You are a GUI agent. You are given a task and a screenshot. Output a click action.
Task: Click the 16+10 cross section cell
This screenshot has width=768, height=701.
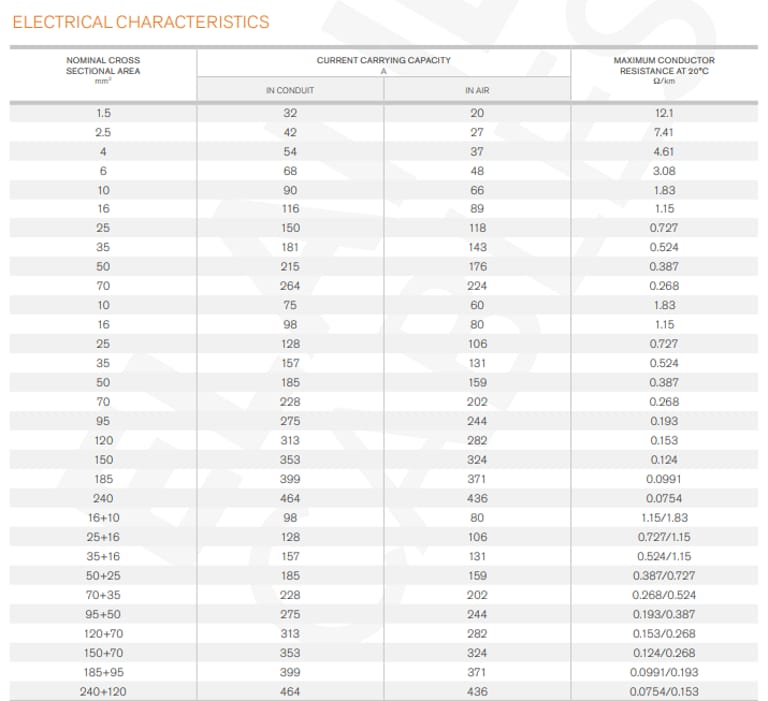[x=103, y=518]
